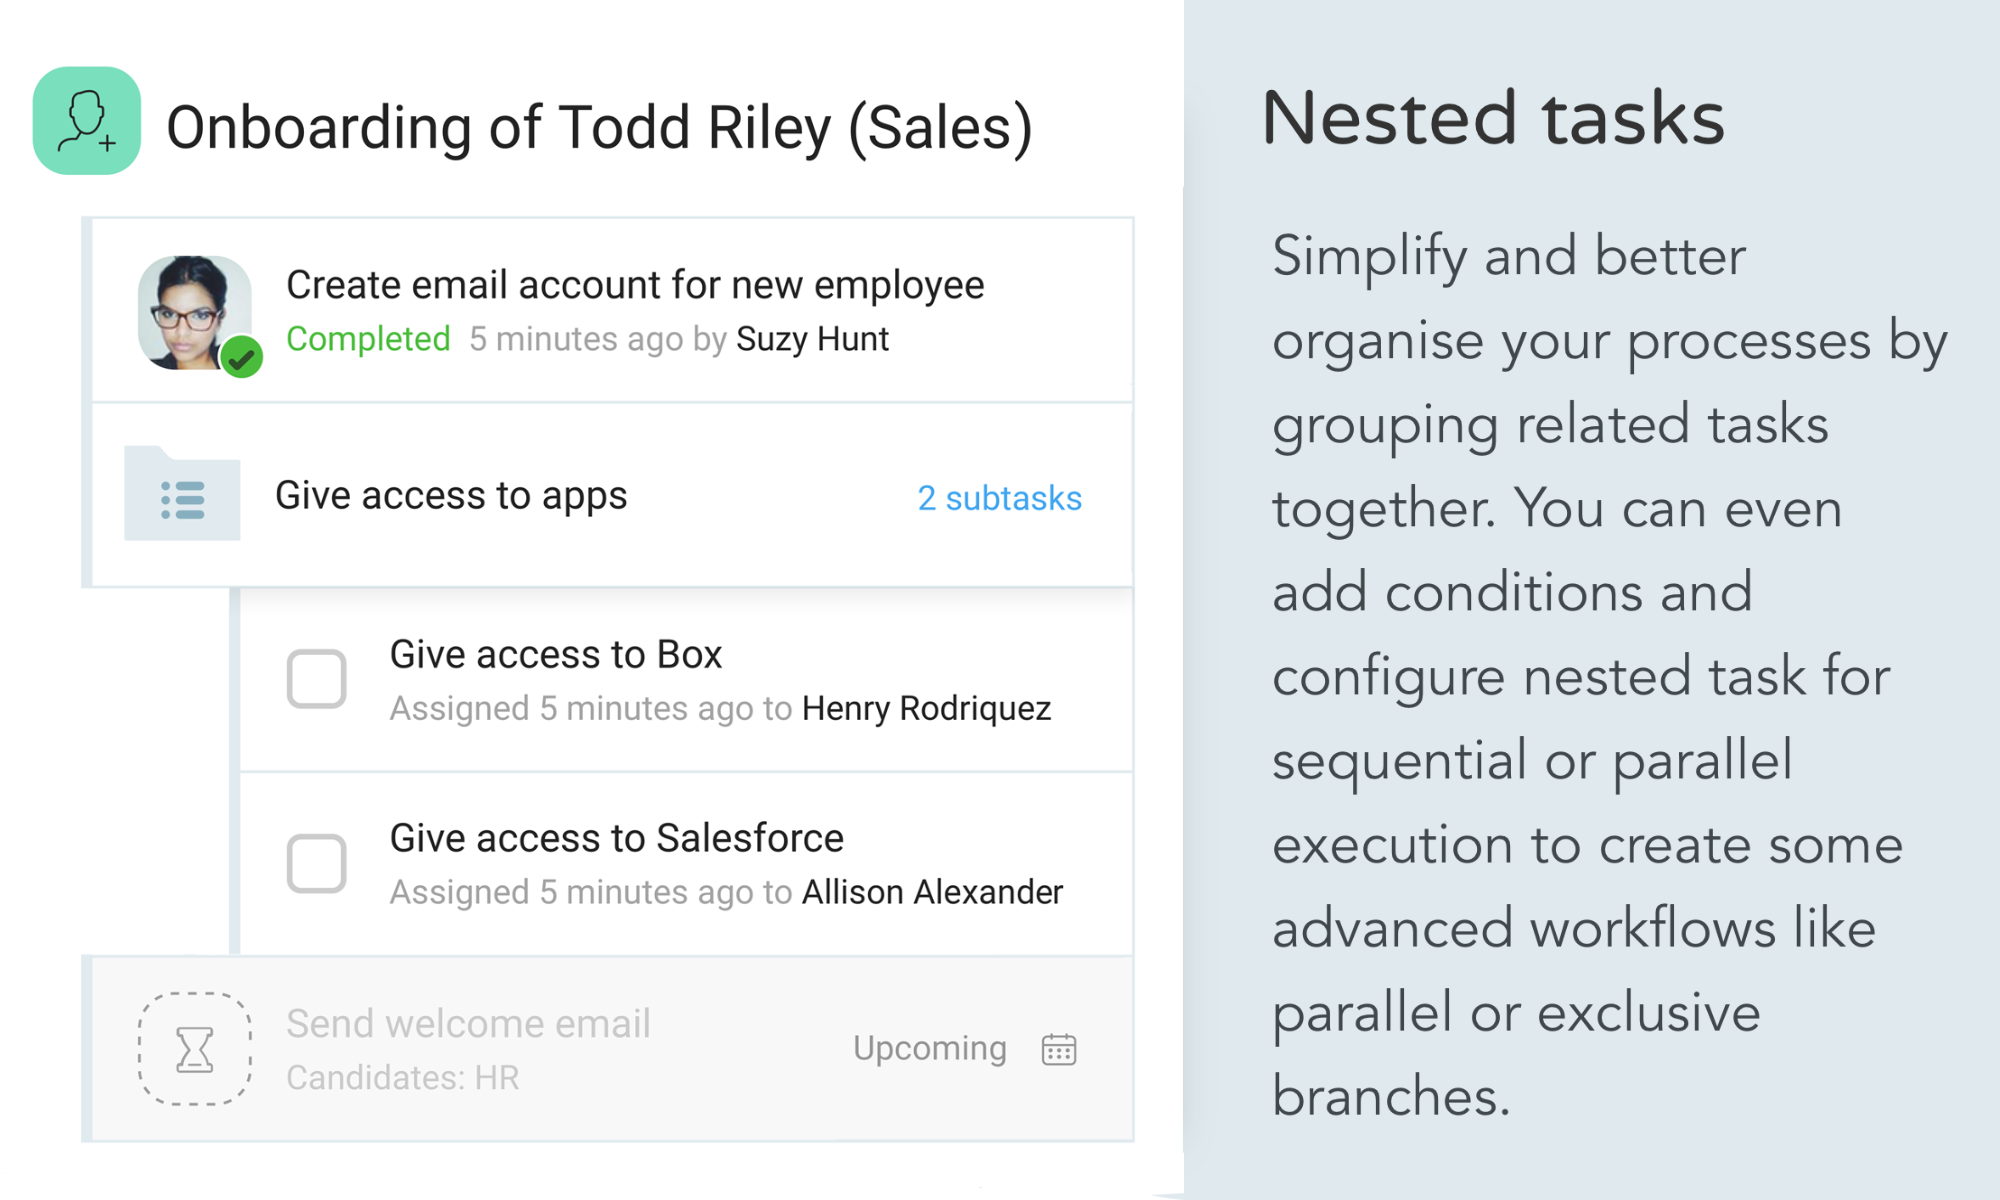This screenshot has width=2000, height=1200.
Task: Open the calendar icon next to Upcoming
Action: pos(1059,1049)
